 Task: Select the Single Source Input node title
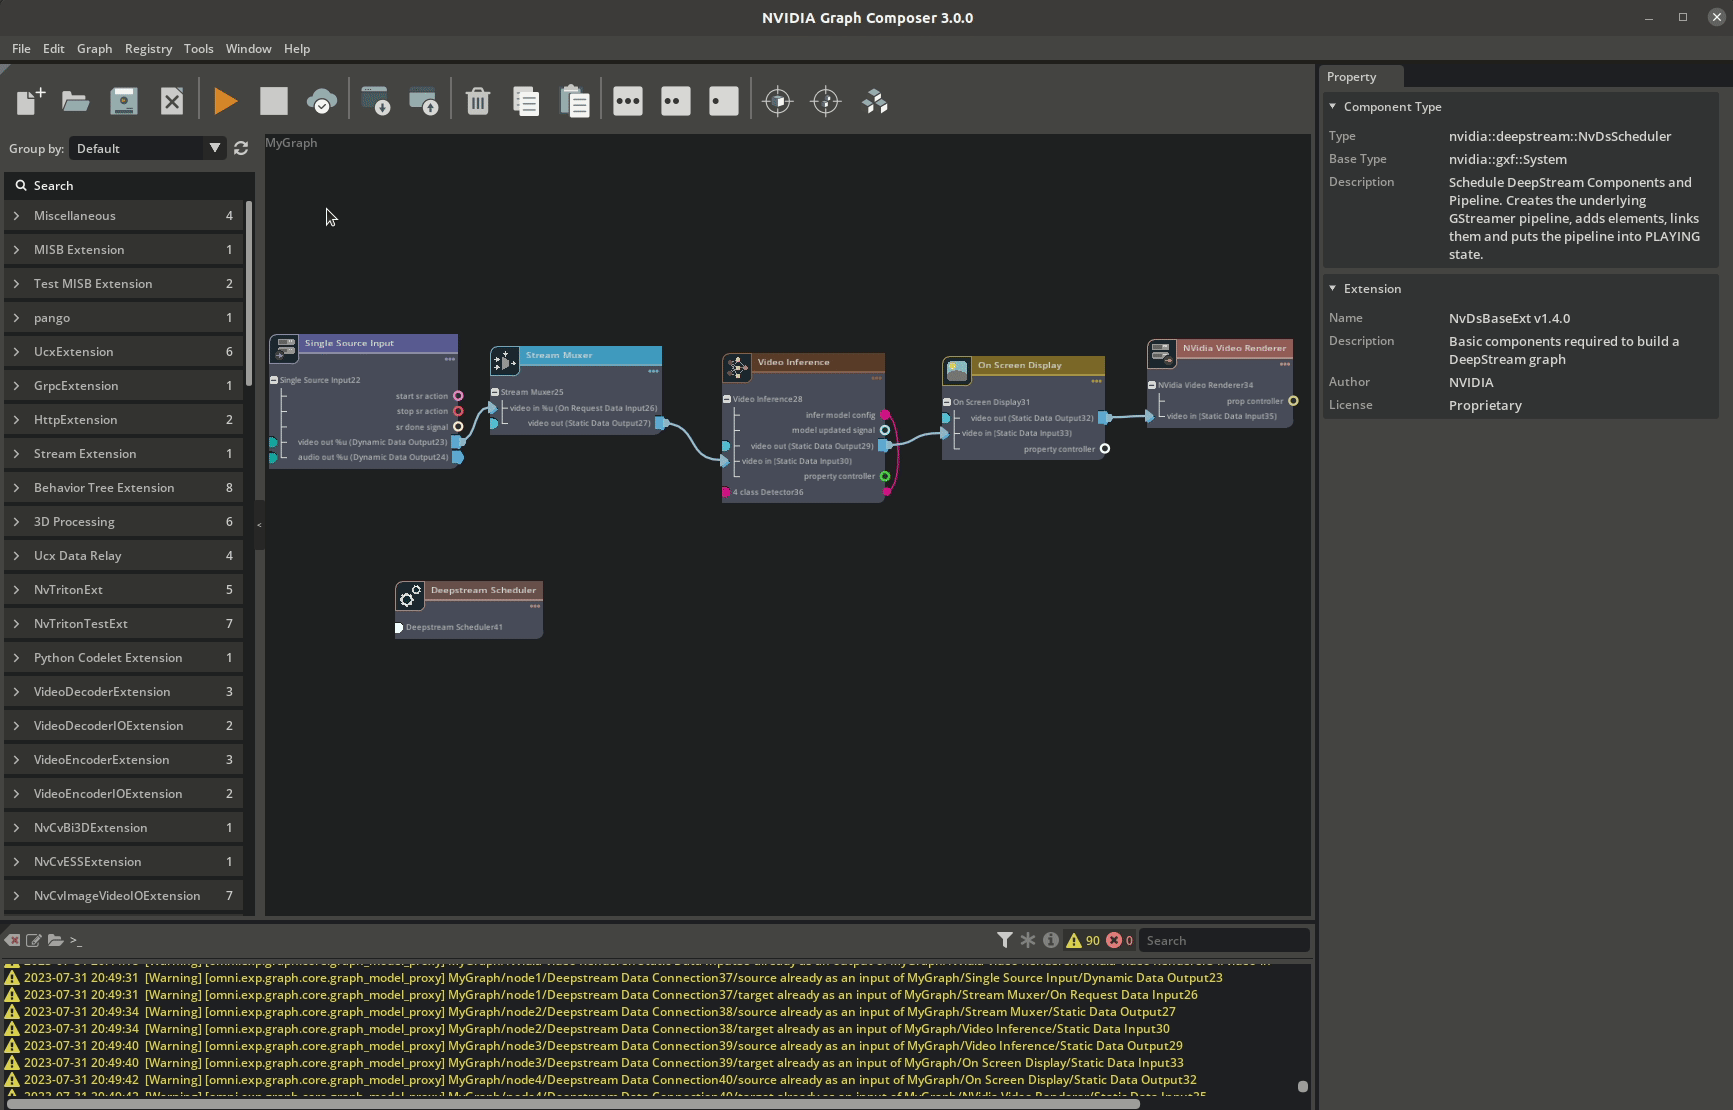[349, 343]
